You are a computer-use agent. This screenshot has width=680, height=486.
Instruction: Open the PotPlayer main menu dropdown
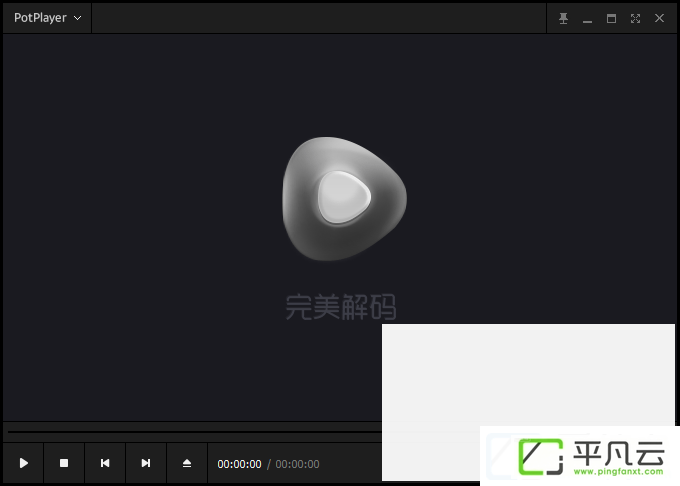[x=47, y=18]
